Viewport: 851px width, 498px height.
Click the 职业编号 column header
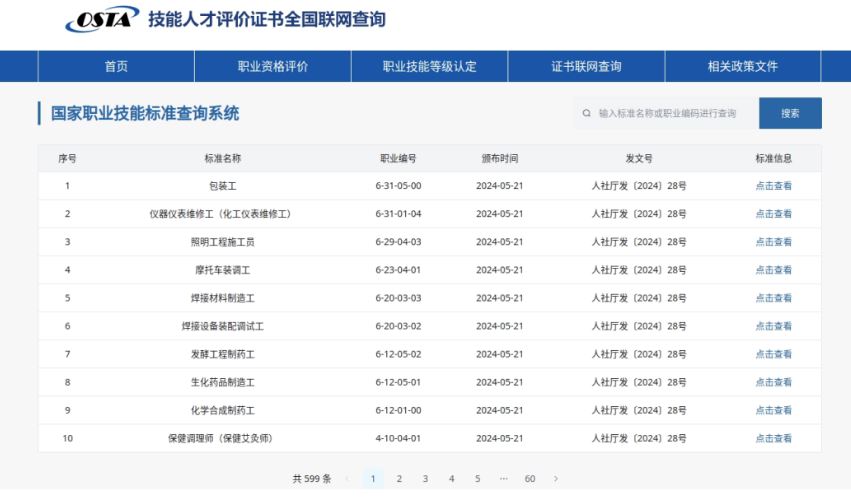pyautogui.click(x=398, y=158)
